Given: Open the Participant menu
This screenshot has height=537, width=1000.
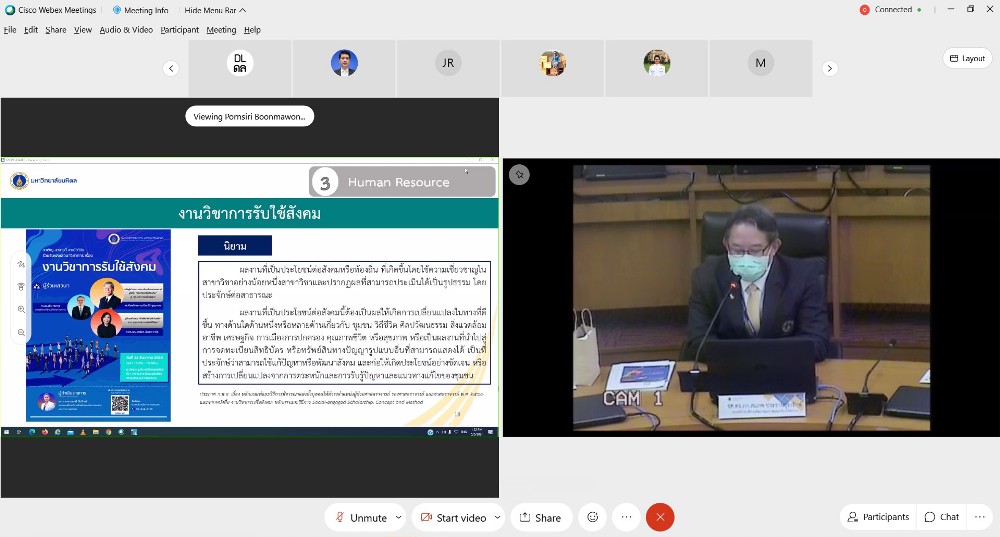Looking at the screenshot, I should tap(180, 30).
